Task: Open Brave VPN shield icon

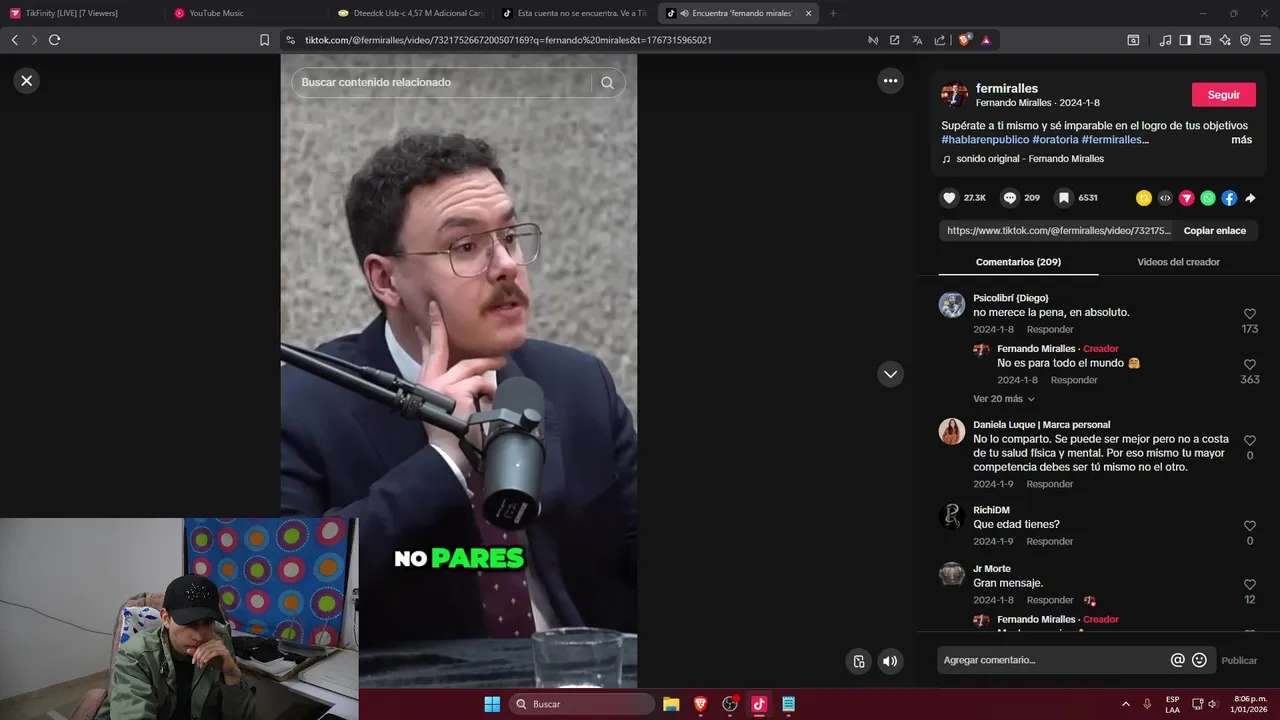Action: point(1245,40)
